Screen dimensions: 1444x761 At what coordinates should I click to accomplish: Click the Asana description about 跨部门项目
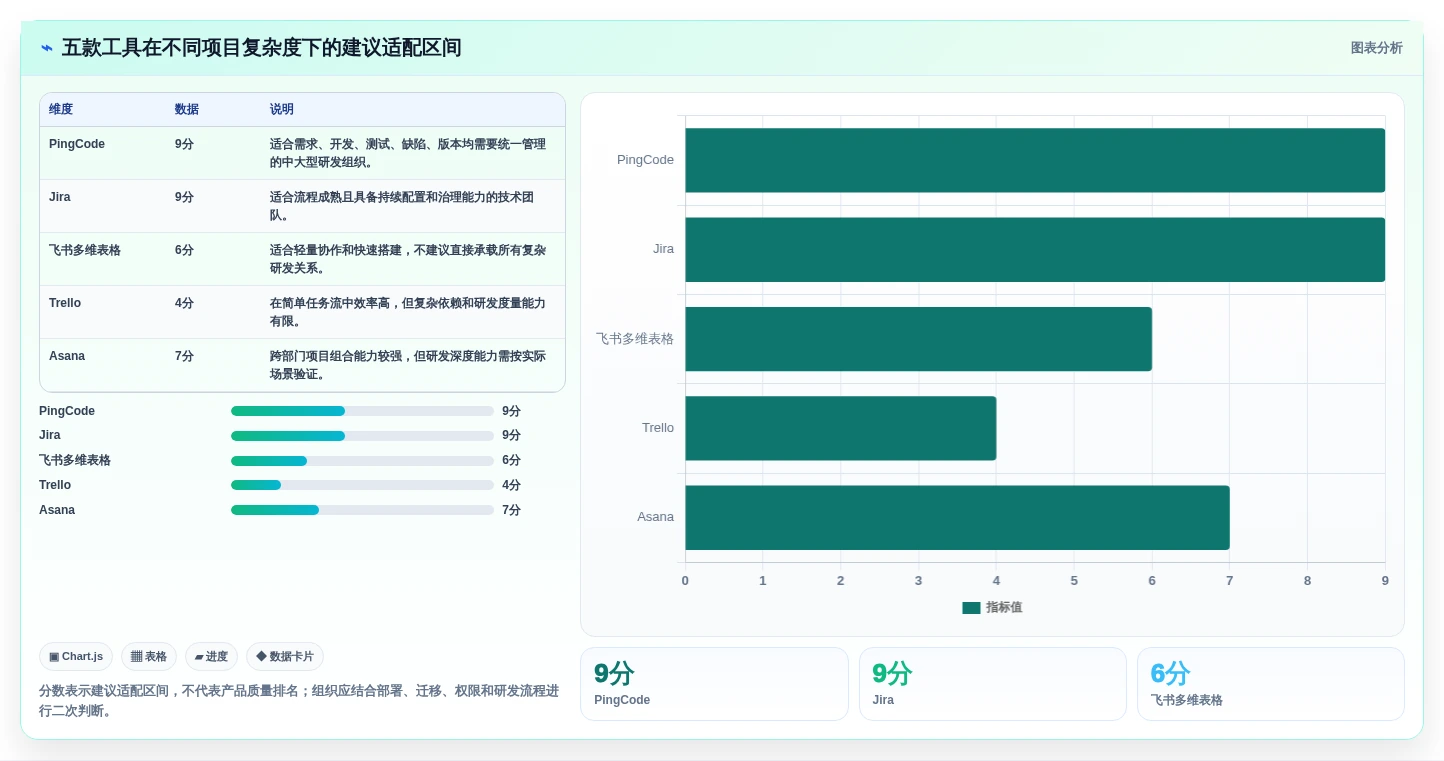click(x=408, y=365)
